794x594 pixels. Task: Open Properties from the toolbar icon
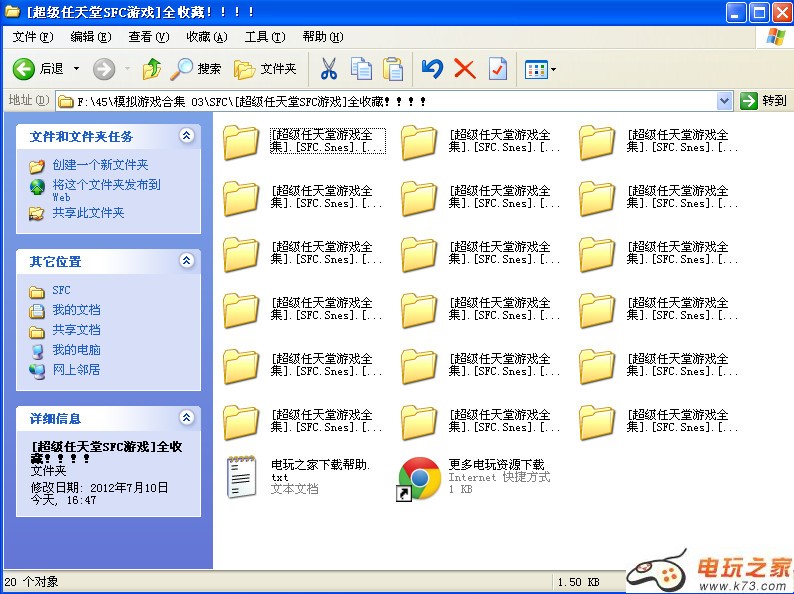[498, 69]
